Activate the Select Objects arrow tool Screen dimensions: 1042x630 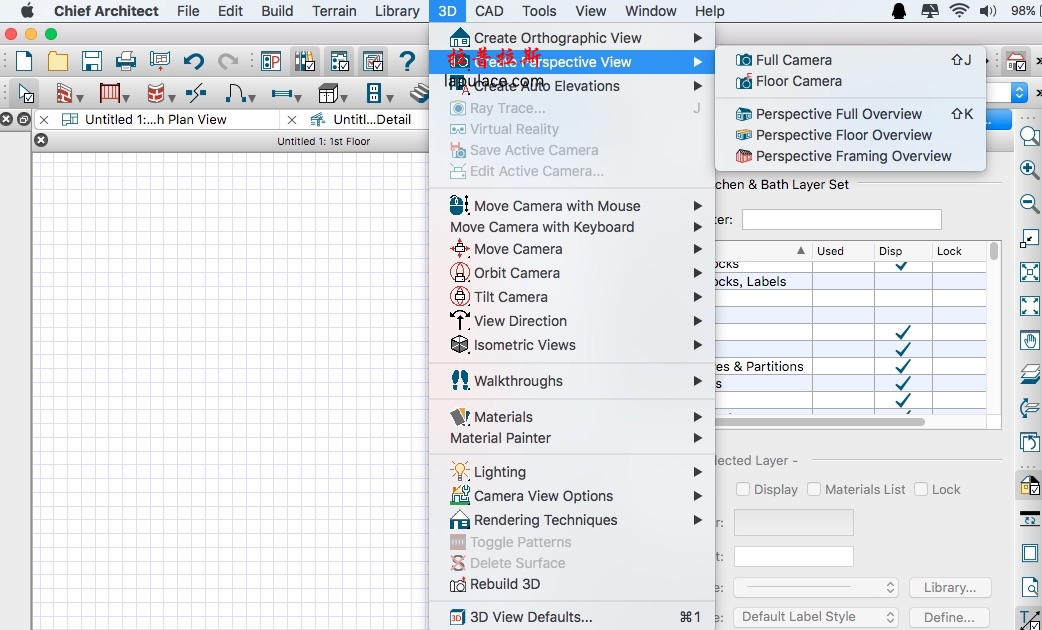[x=26, y=94]
